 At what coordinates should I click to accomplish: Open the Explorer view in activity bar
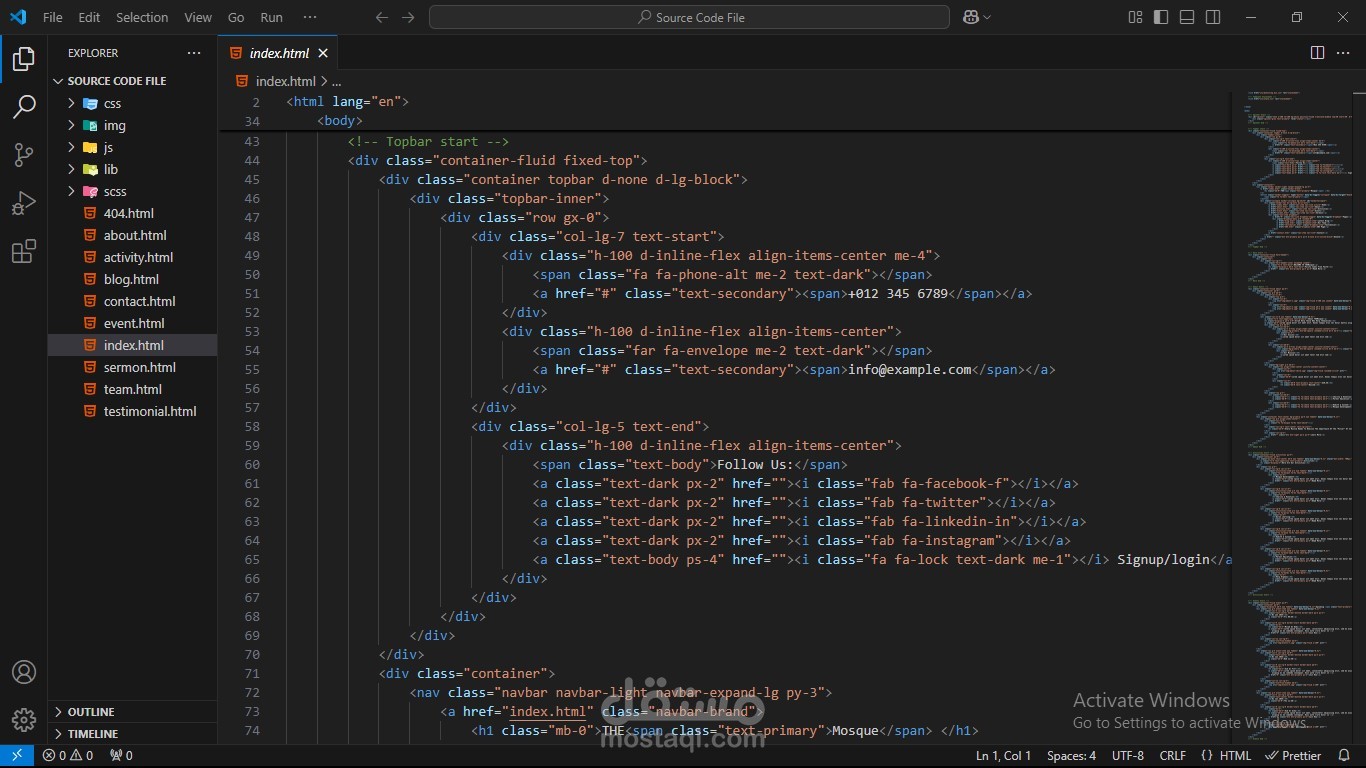coord(24,59)
